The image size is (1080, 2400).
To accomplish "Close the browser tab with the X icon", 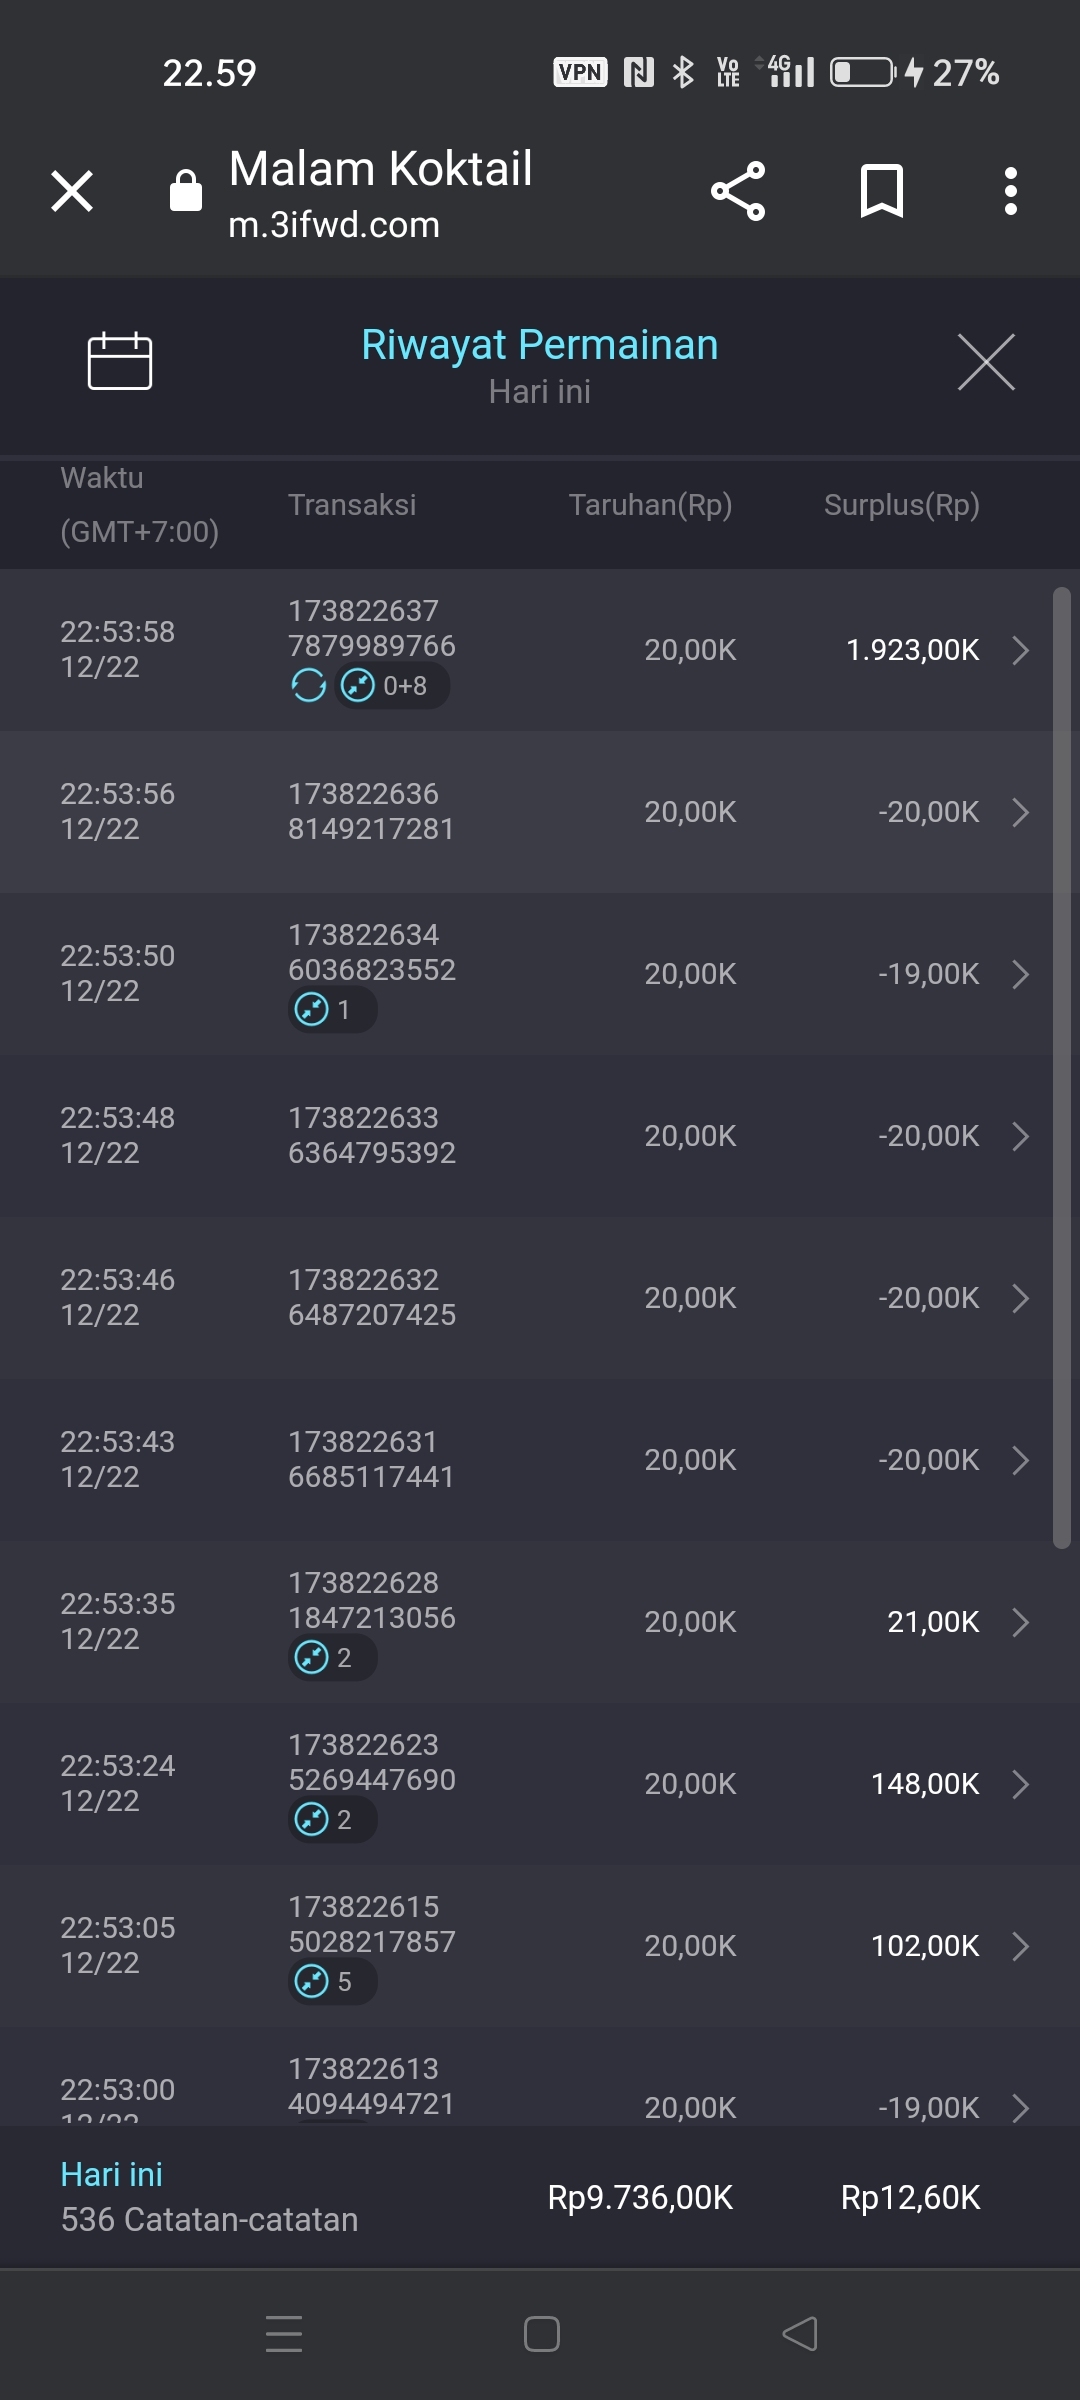I will 72,190.
